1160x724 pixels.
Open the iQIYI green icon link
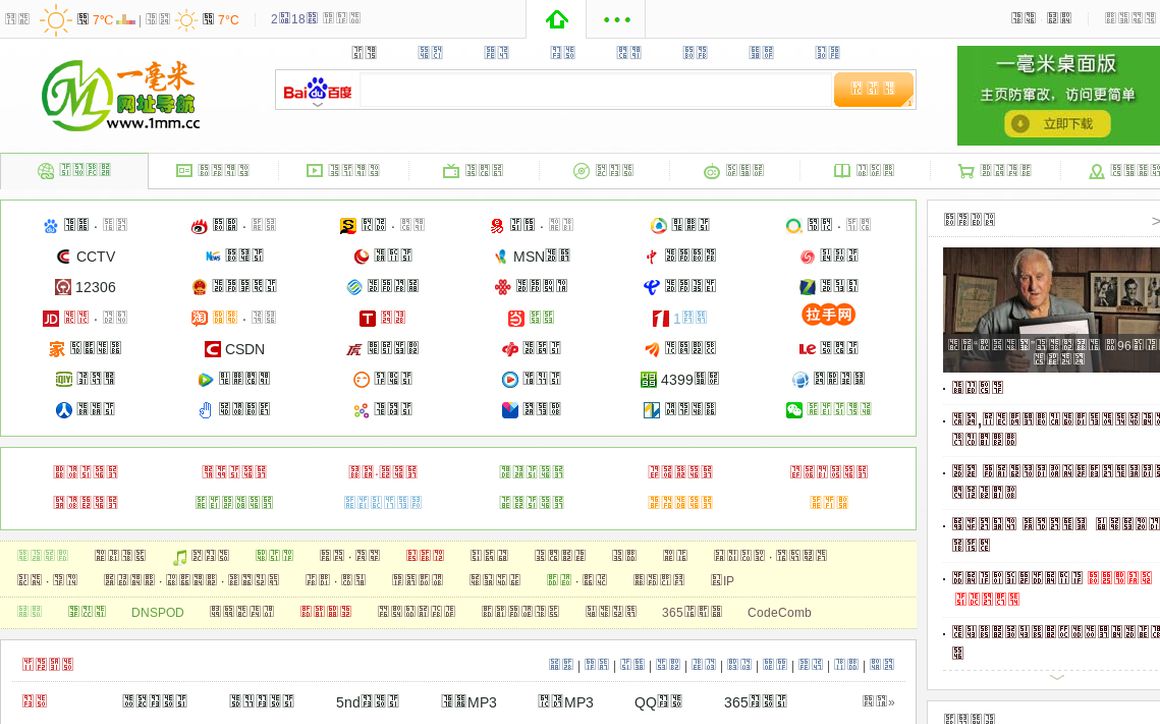coord(64,379)
